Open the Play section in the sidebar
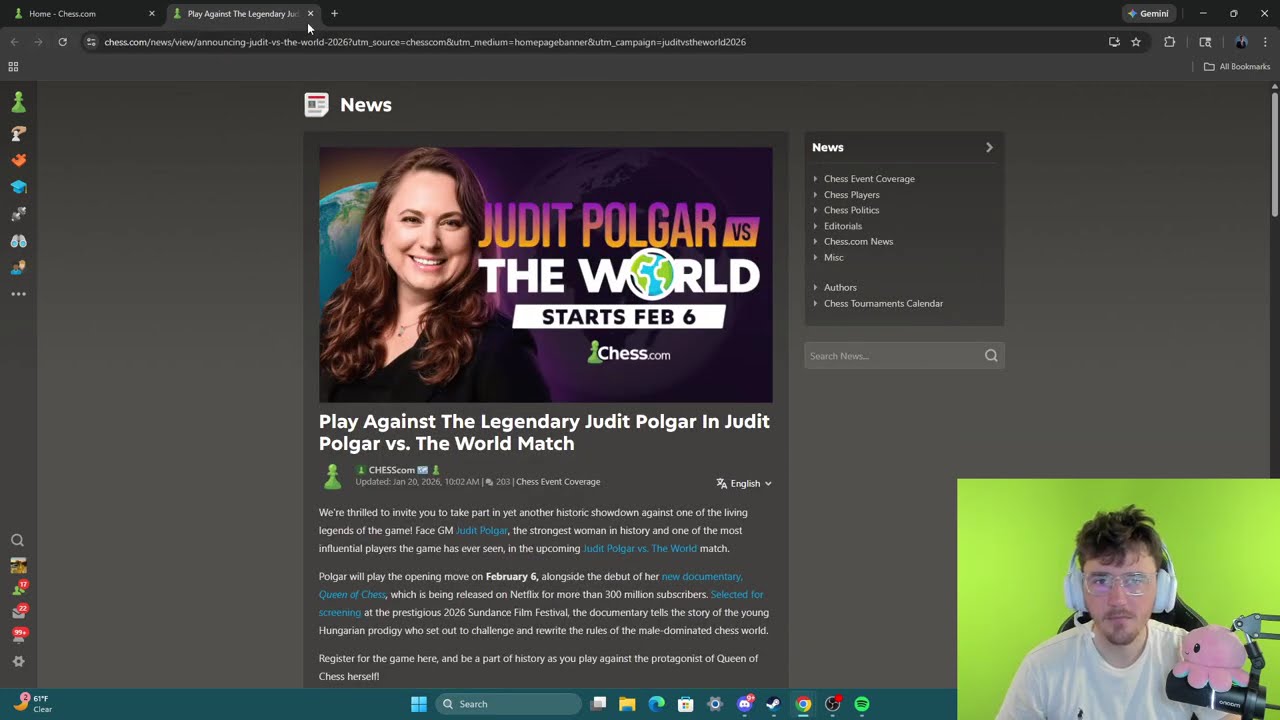The width and height of the screenshot is (1280, 720). coord(18,133)
